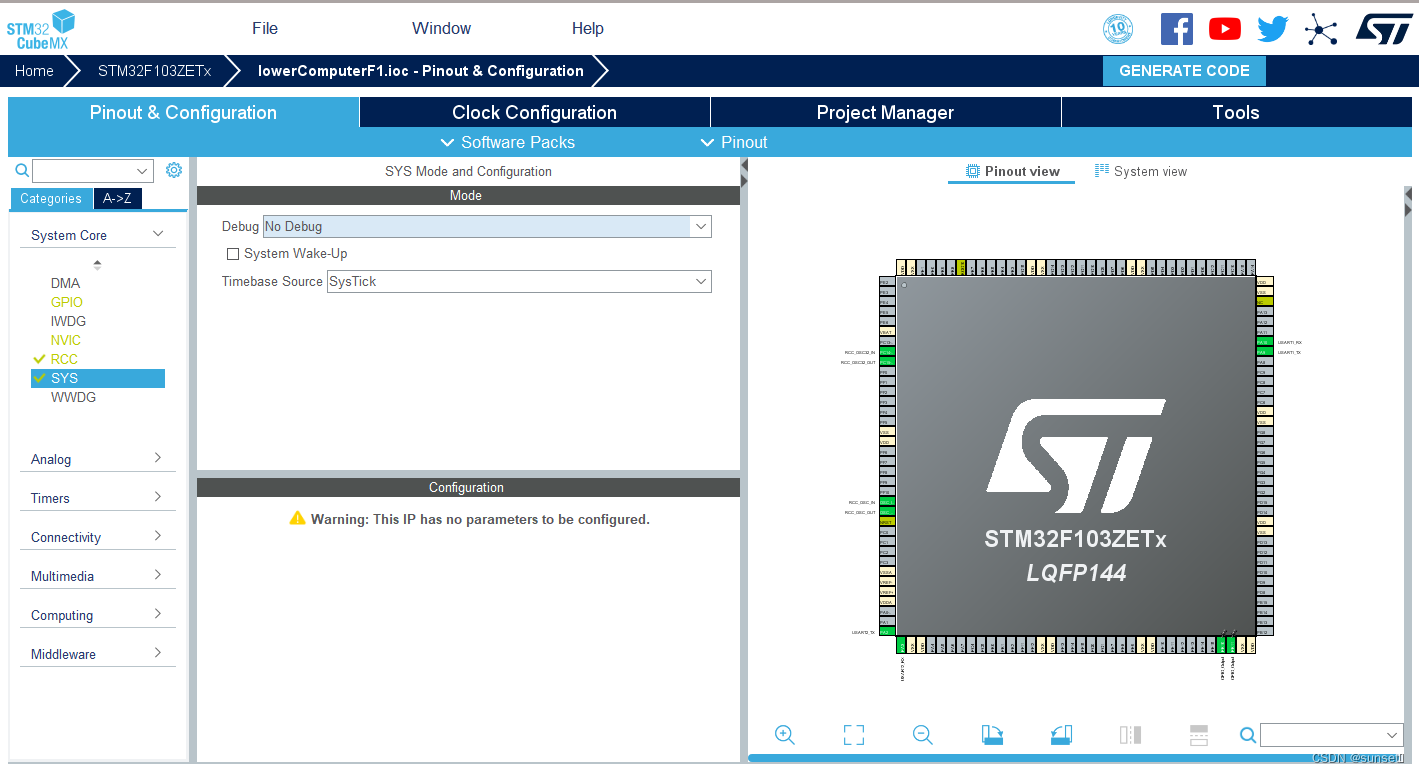The height and width of the screenshot is (773, 1419).
Task: Click the pin search magnifier icon
Action: coord(1248,735)
